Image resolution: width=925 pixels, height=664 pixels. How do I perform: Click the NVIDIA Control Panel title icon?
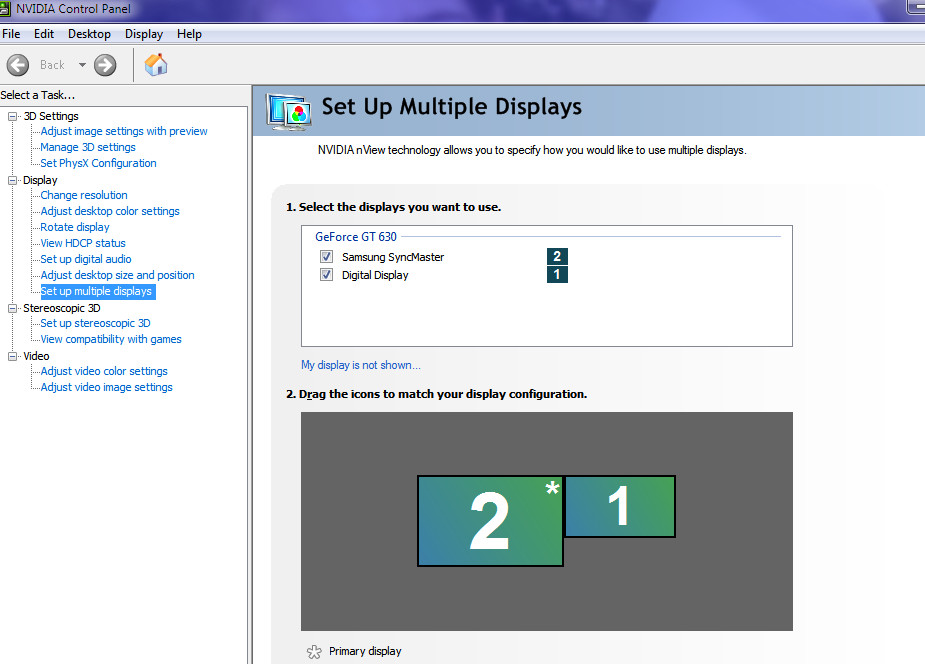(5, 9)
